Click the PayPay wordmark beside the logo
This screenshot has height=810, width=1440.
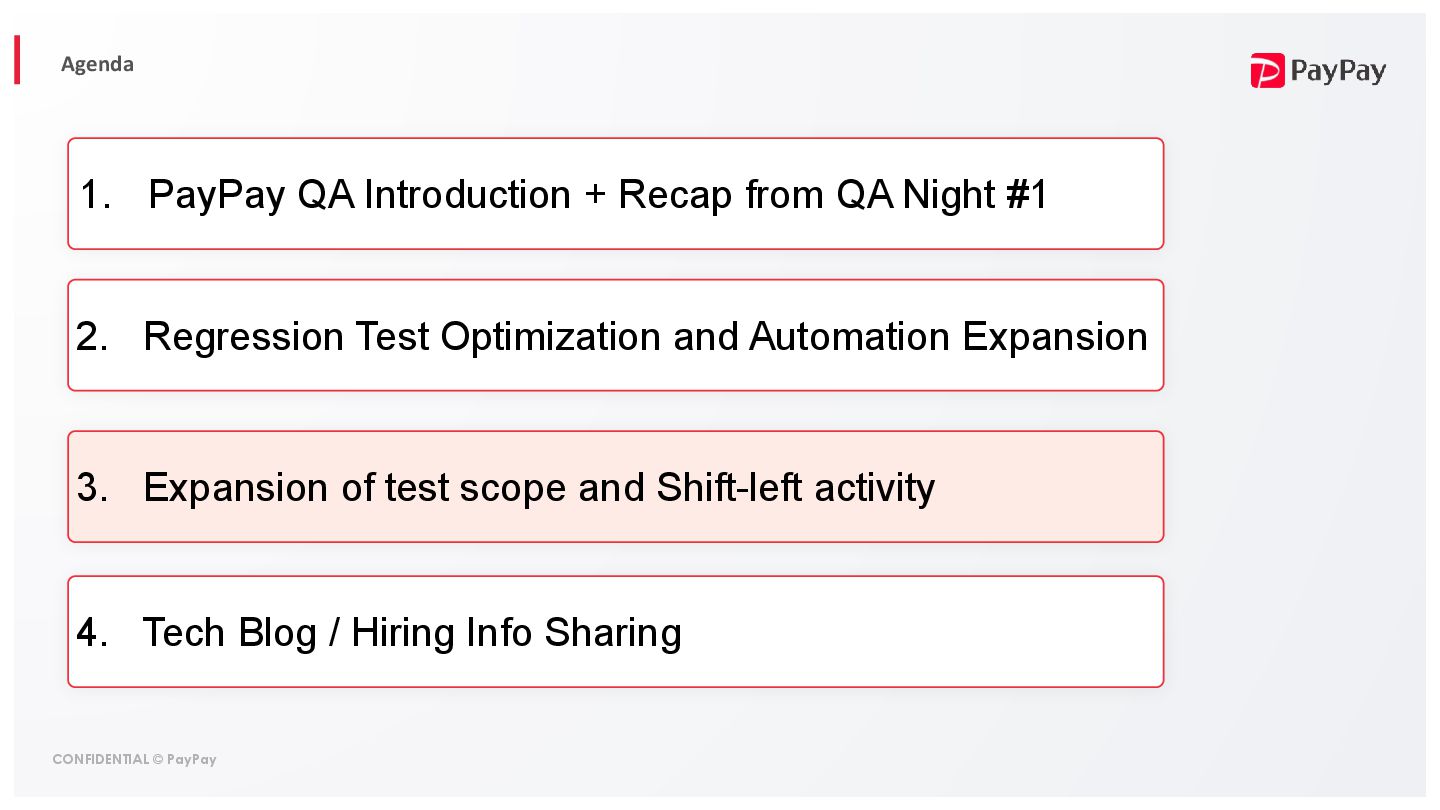pyautogui.click(x=1338, y=71)
